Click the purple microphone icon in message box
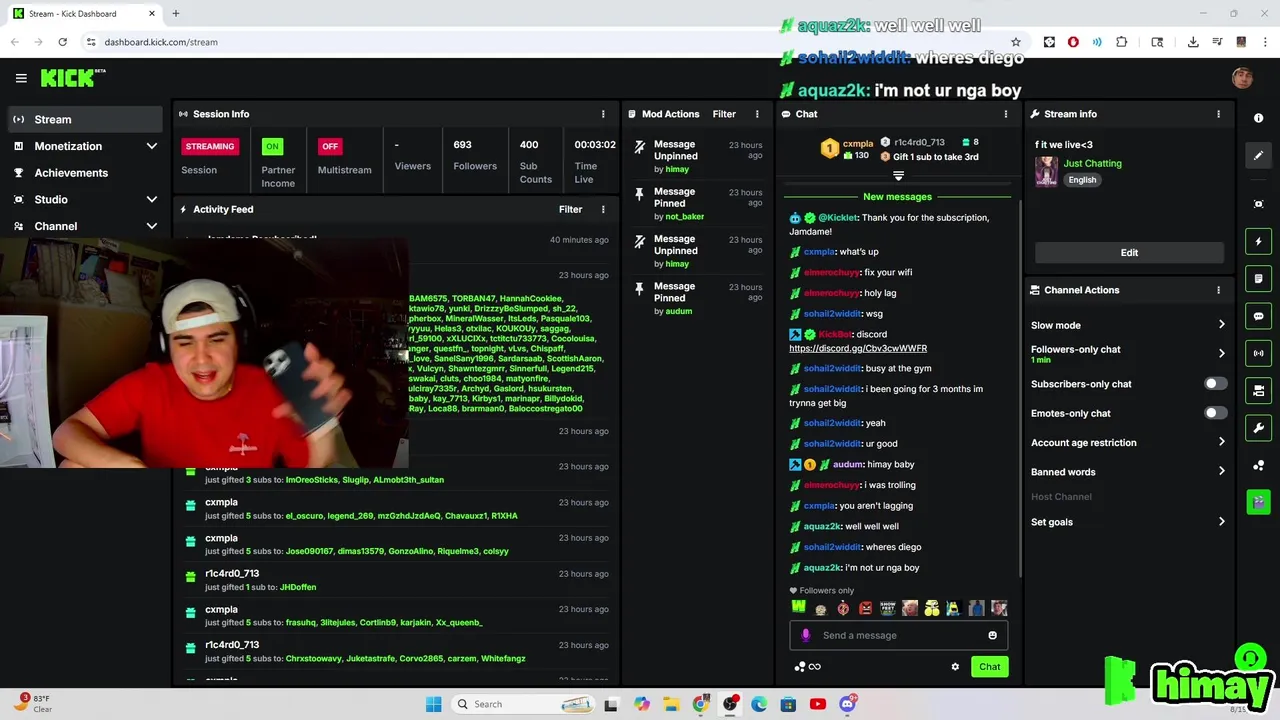This screenshot has width=1280, height=720. coord(806,635)
